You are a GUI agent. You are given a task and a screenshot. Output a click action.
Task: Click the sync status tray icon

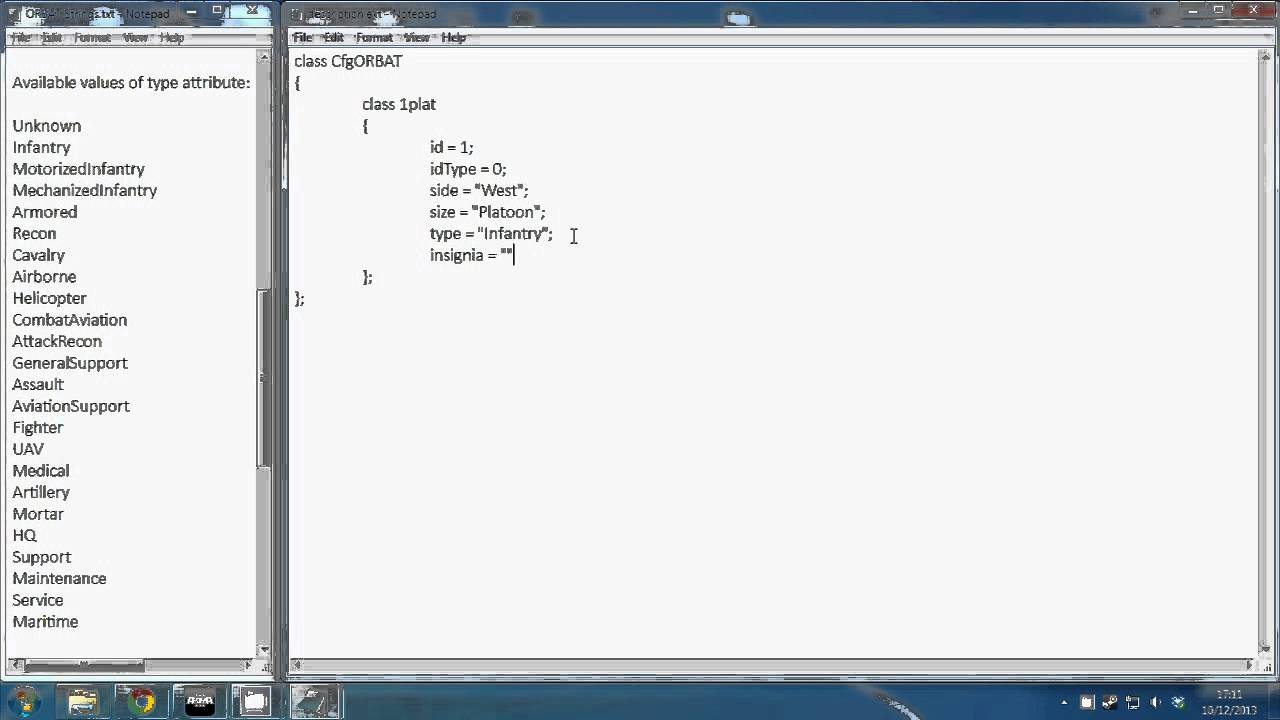(1179, 703)
